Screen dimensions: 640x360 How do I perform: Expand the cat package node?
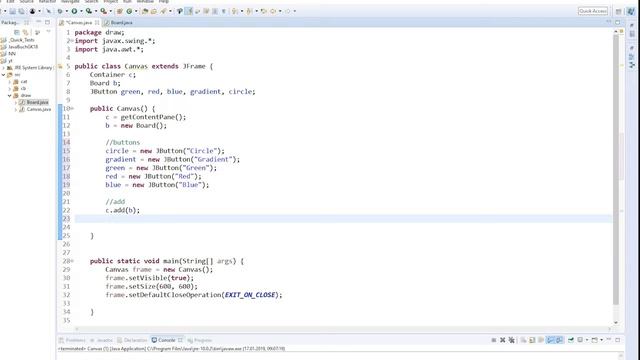coord(10,82)
